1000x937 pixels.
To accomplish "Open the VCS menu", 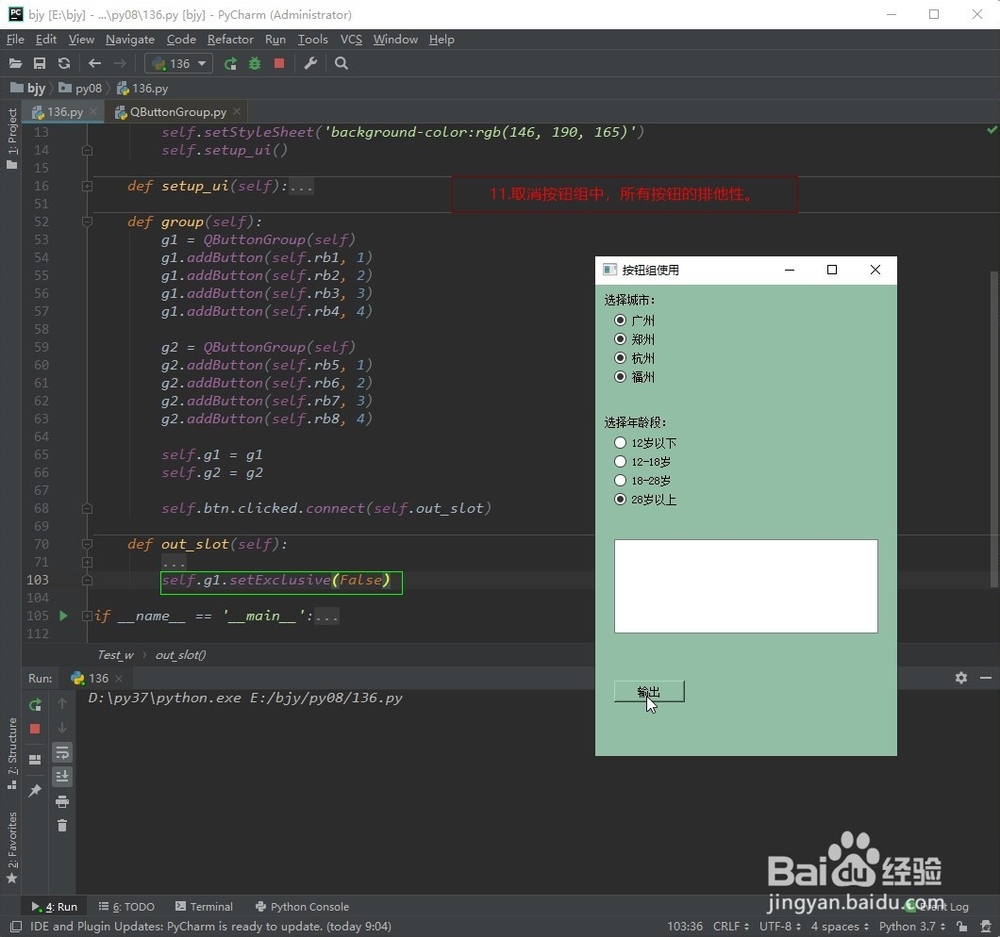I will click(351, 39).
